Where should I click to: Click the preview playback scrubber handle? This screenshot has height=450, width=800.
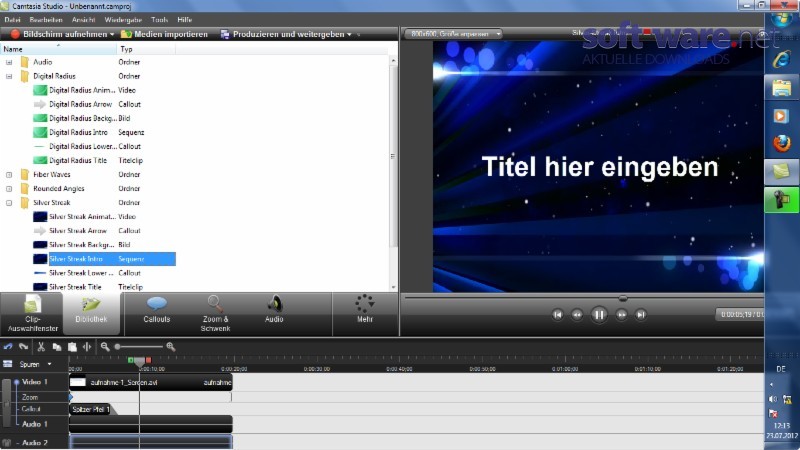pos(623,297)
